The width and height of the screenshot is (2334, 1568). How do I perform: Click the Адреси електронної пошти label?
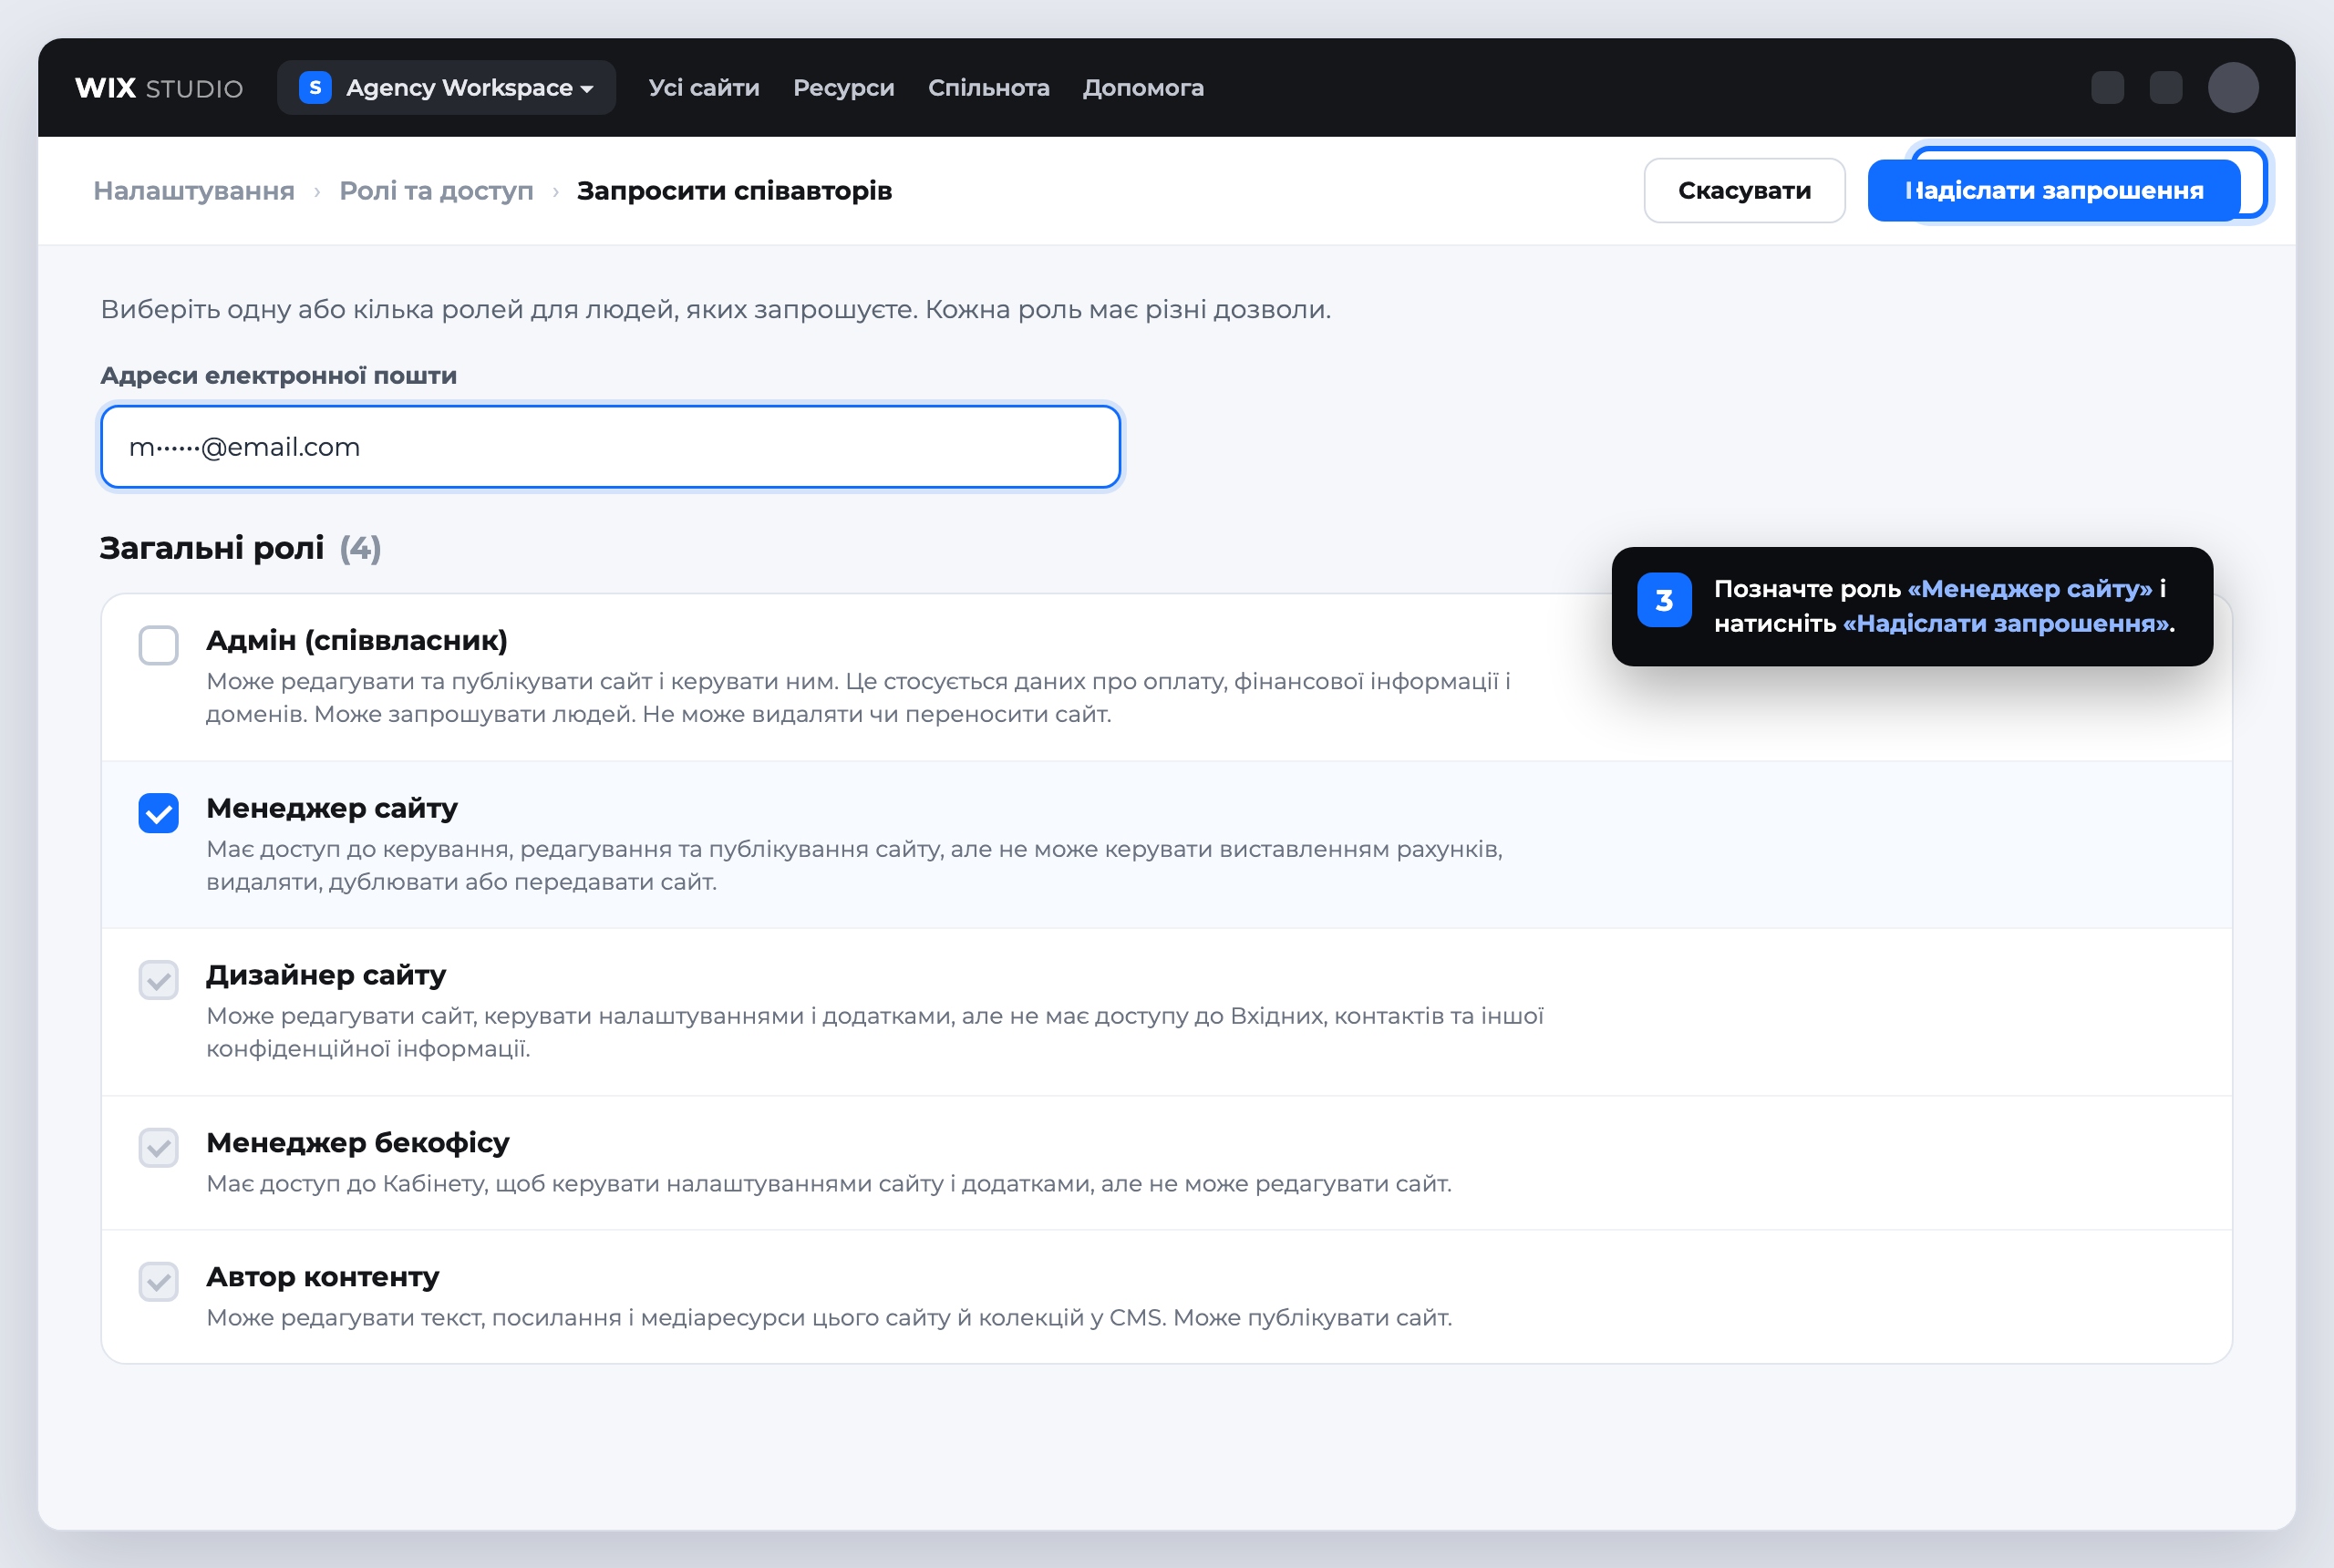(279, 376)
